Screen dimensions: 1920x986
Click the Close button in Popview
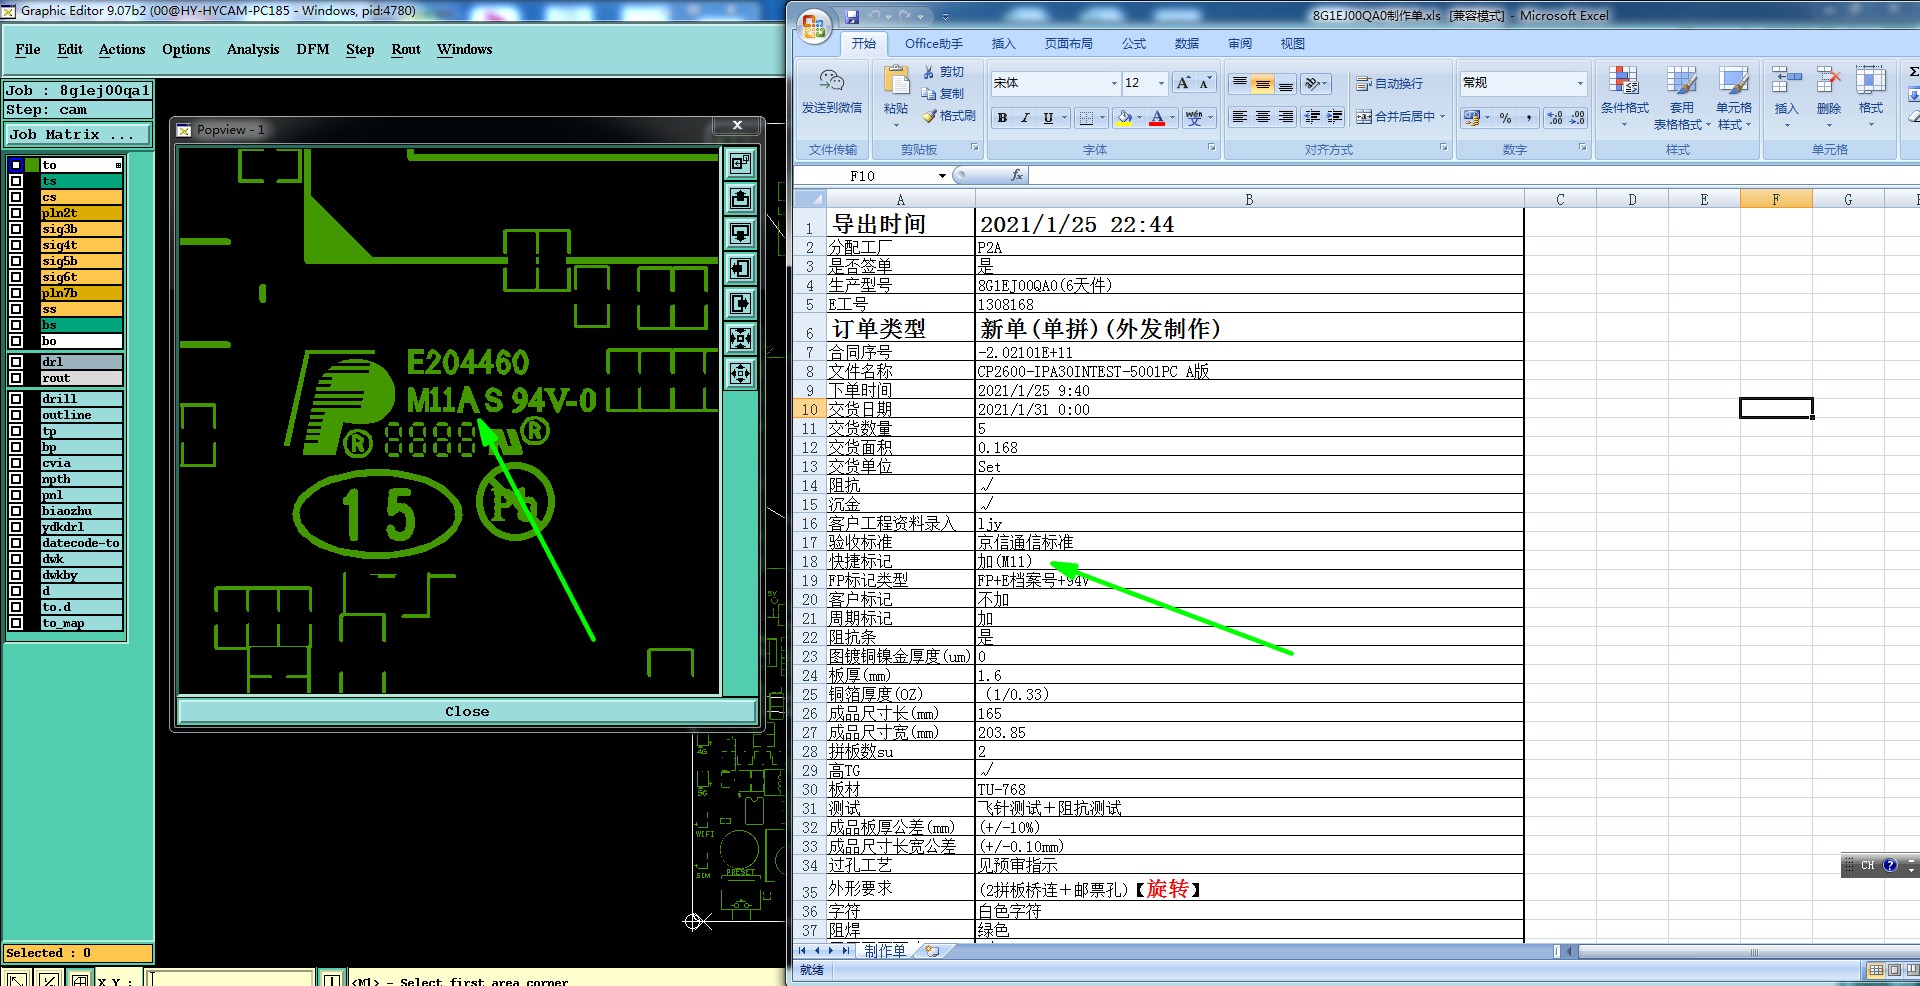click(467, 711)
